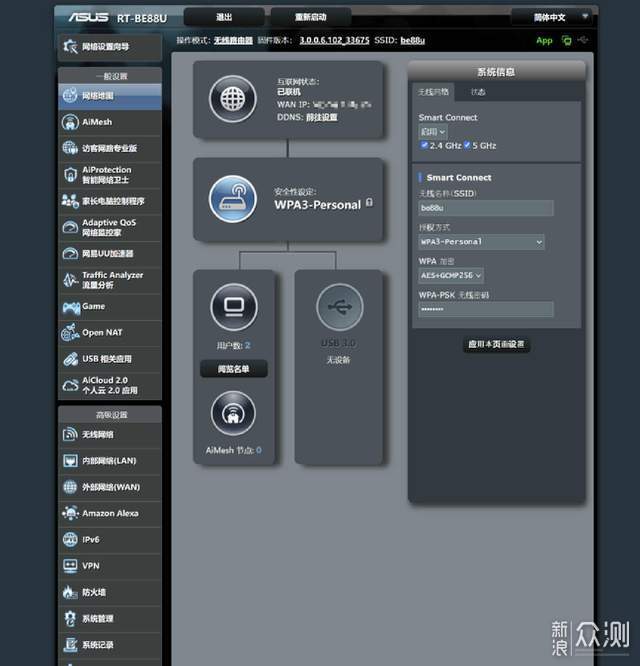This screenshot has width=640, height=666.
Task: Open the IPv6 sidebar icon
Action: click(70, 539)
